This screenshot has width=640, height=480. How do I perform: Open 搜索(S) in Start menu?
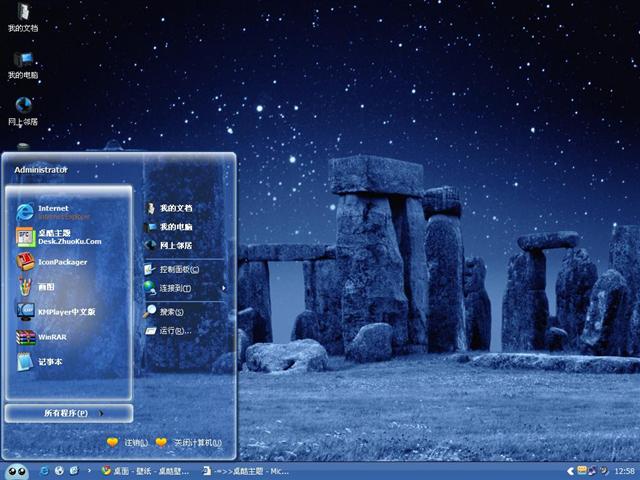tap(164, 312)
